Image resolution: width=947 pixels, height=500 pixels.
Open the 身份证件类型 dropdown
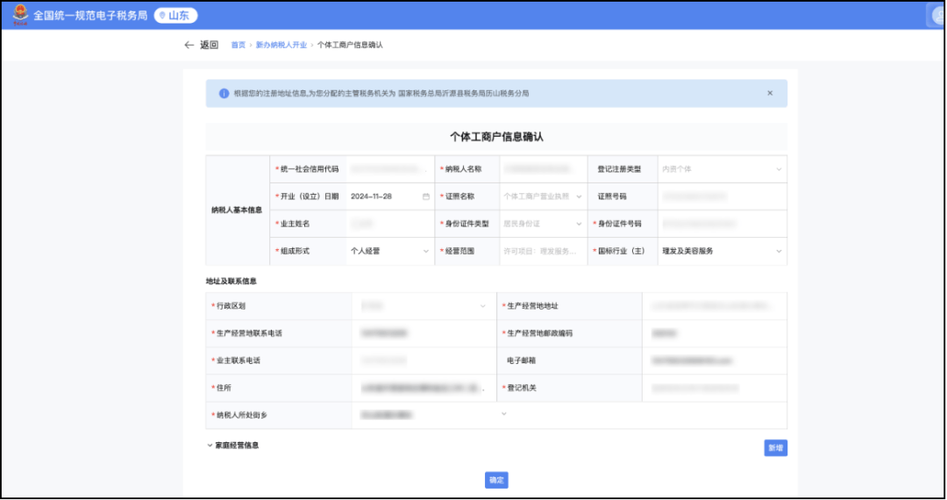(x=543, y=223)
